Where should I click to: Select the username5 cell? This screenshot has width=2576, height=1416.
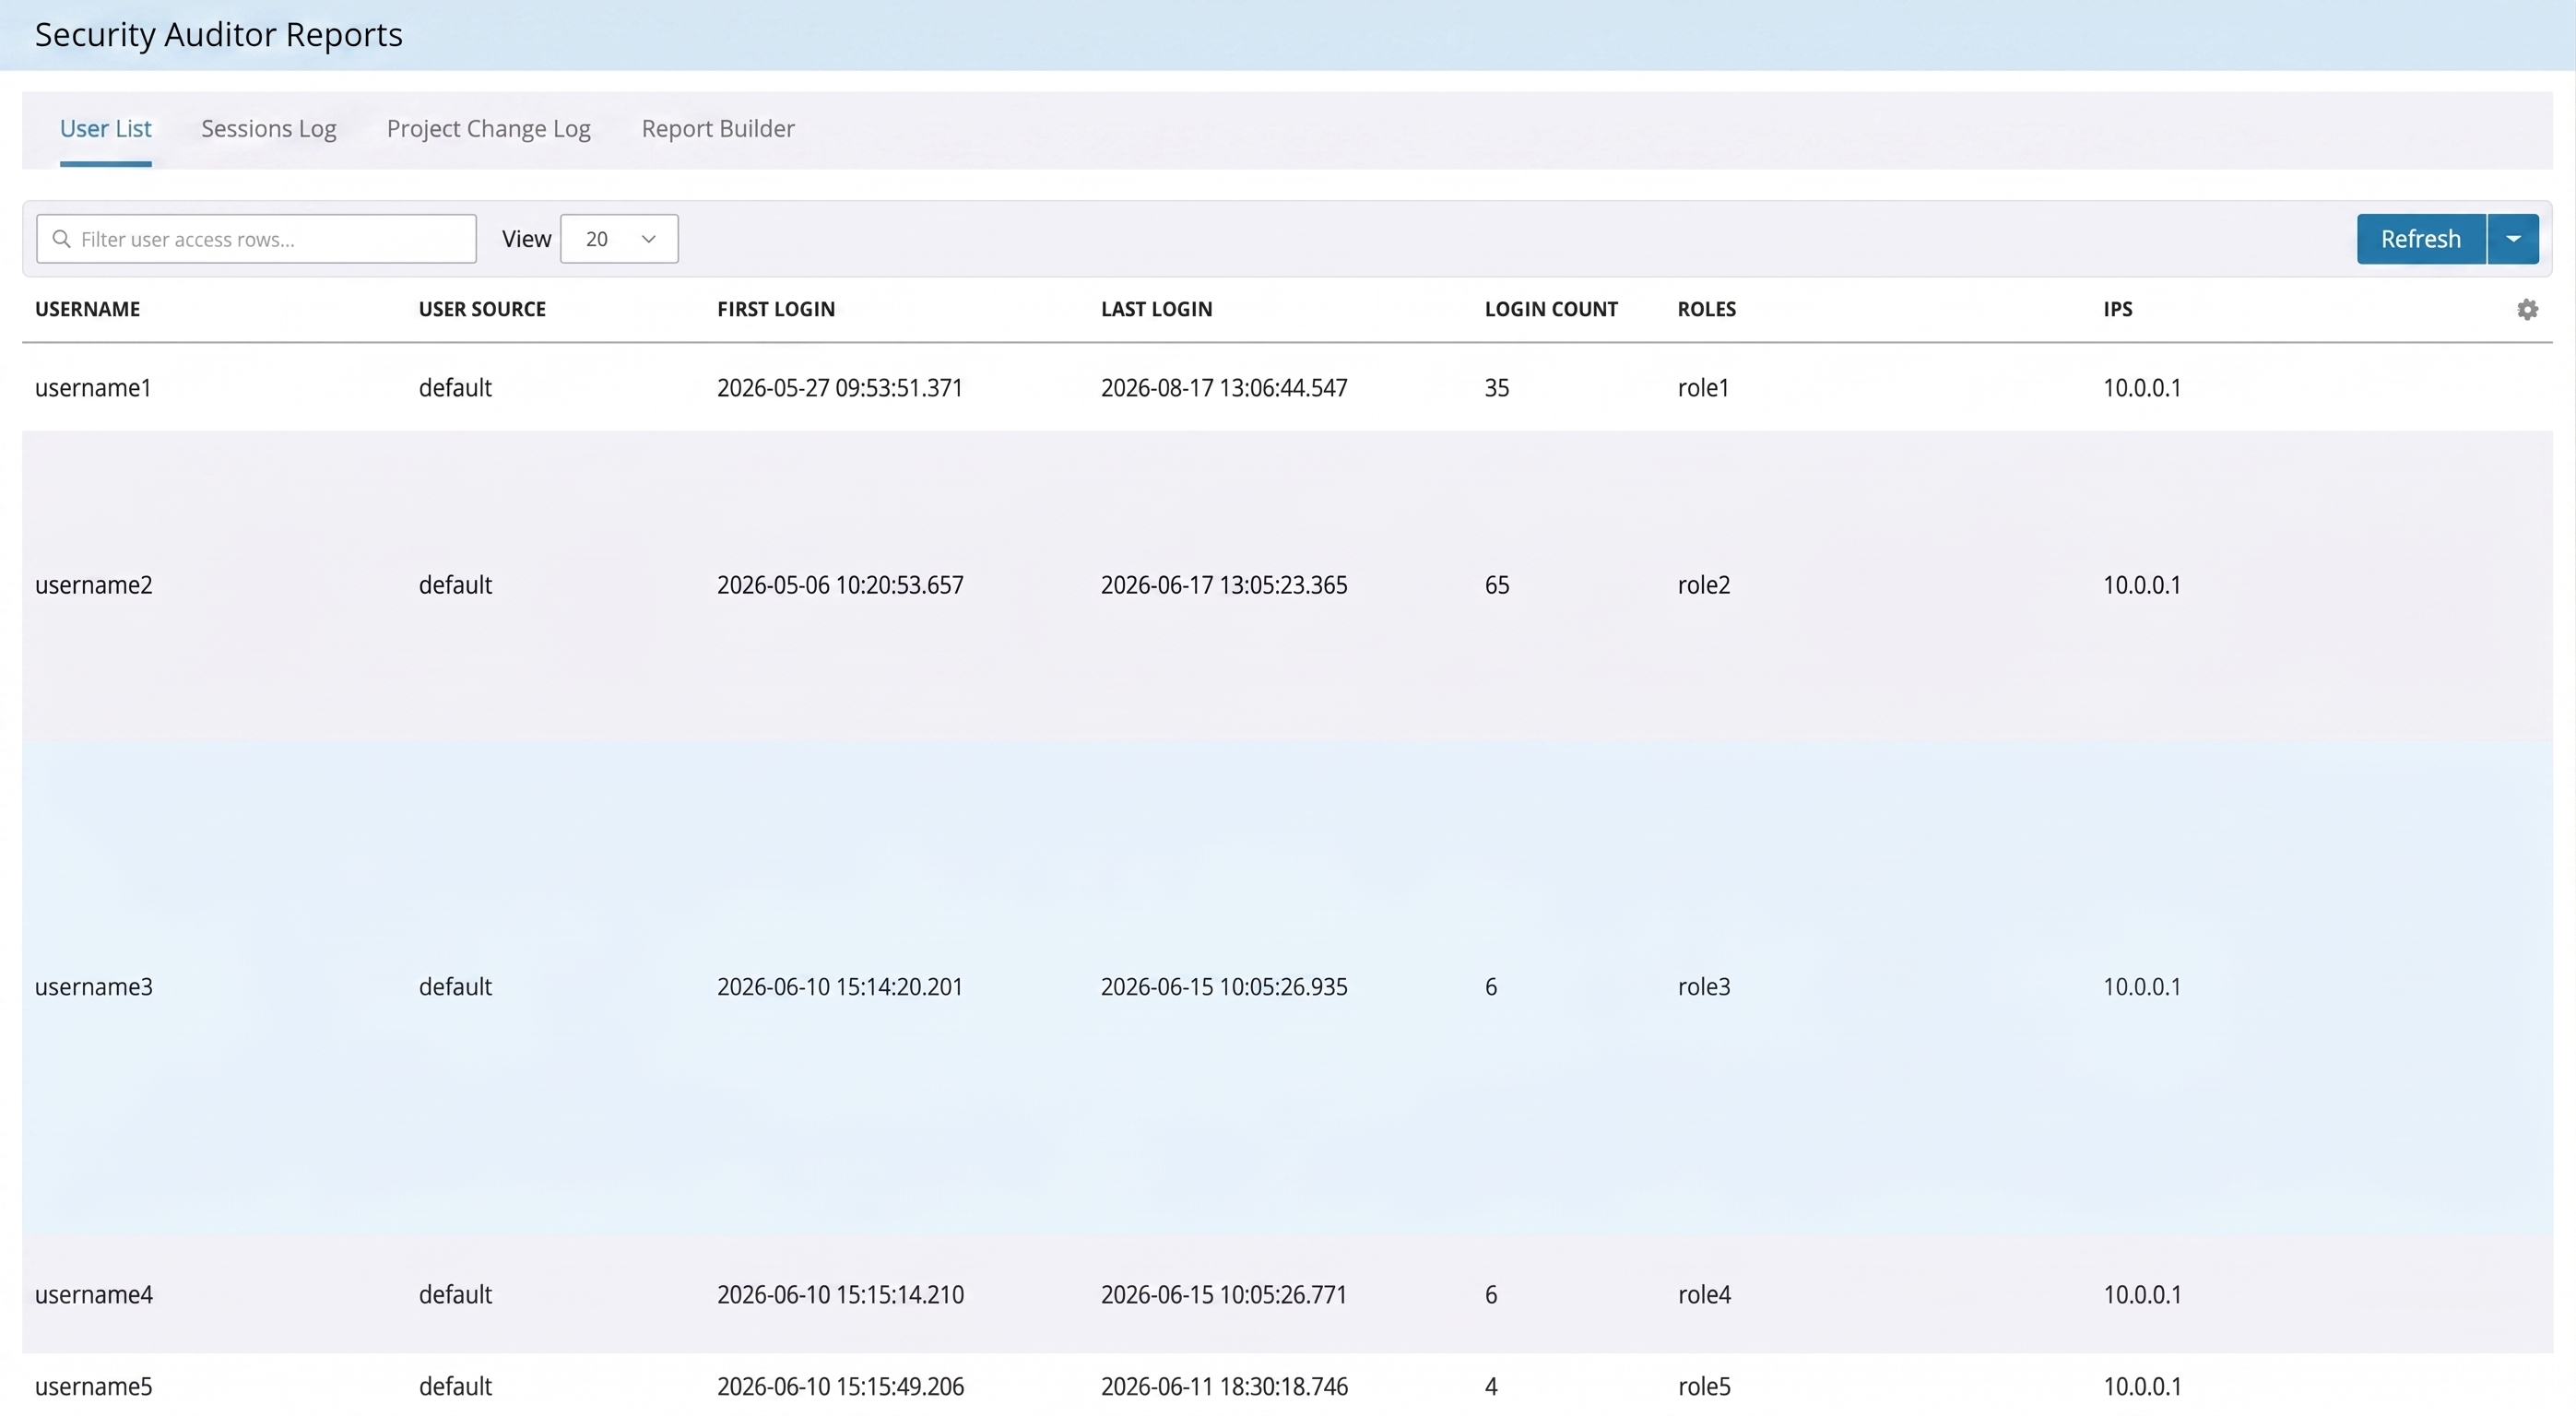[94, 1387]
